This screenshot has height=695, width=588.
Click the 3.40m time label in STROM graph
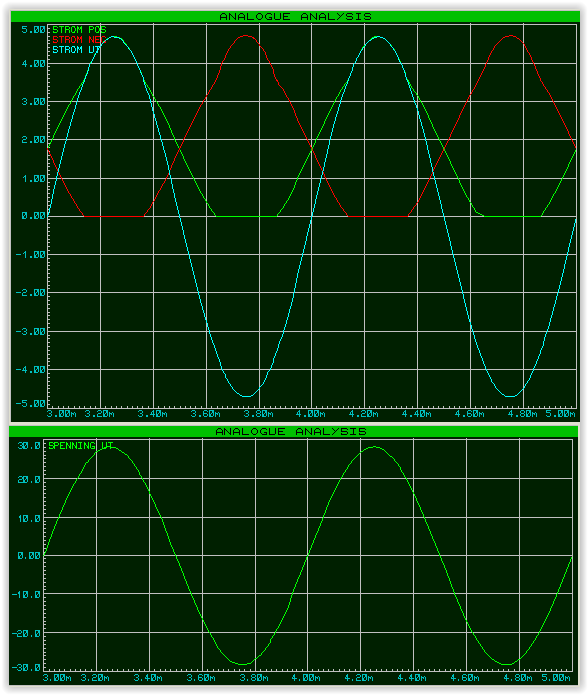152,414
